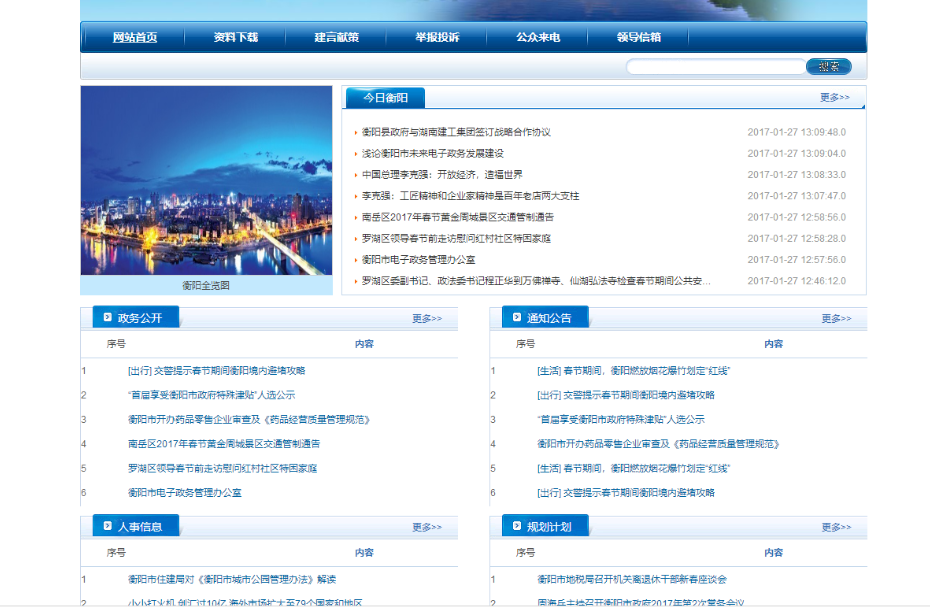Open the 举报投诉 navigation item

click(437, 37)
